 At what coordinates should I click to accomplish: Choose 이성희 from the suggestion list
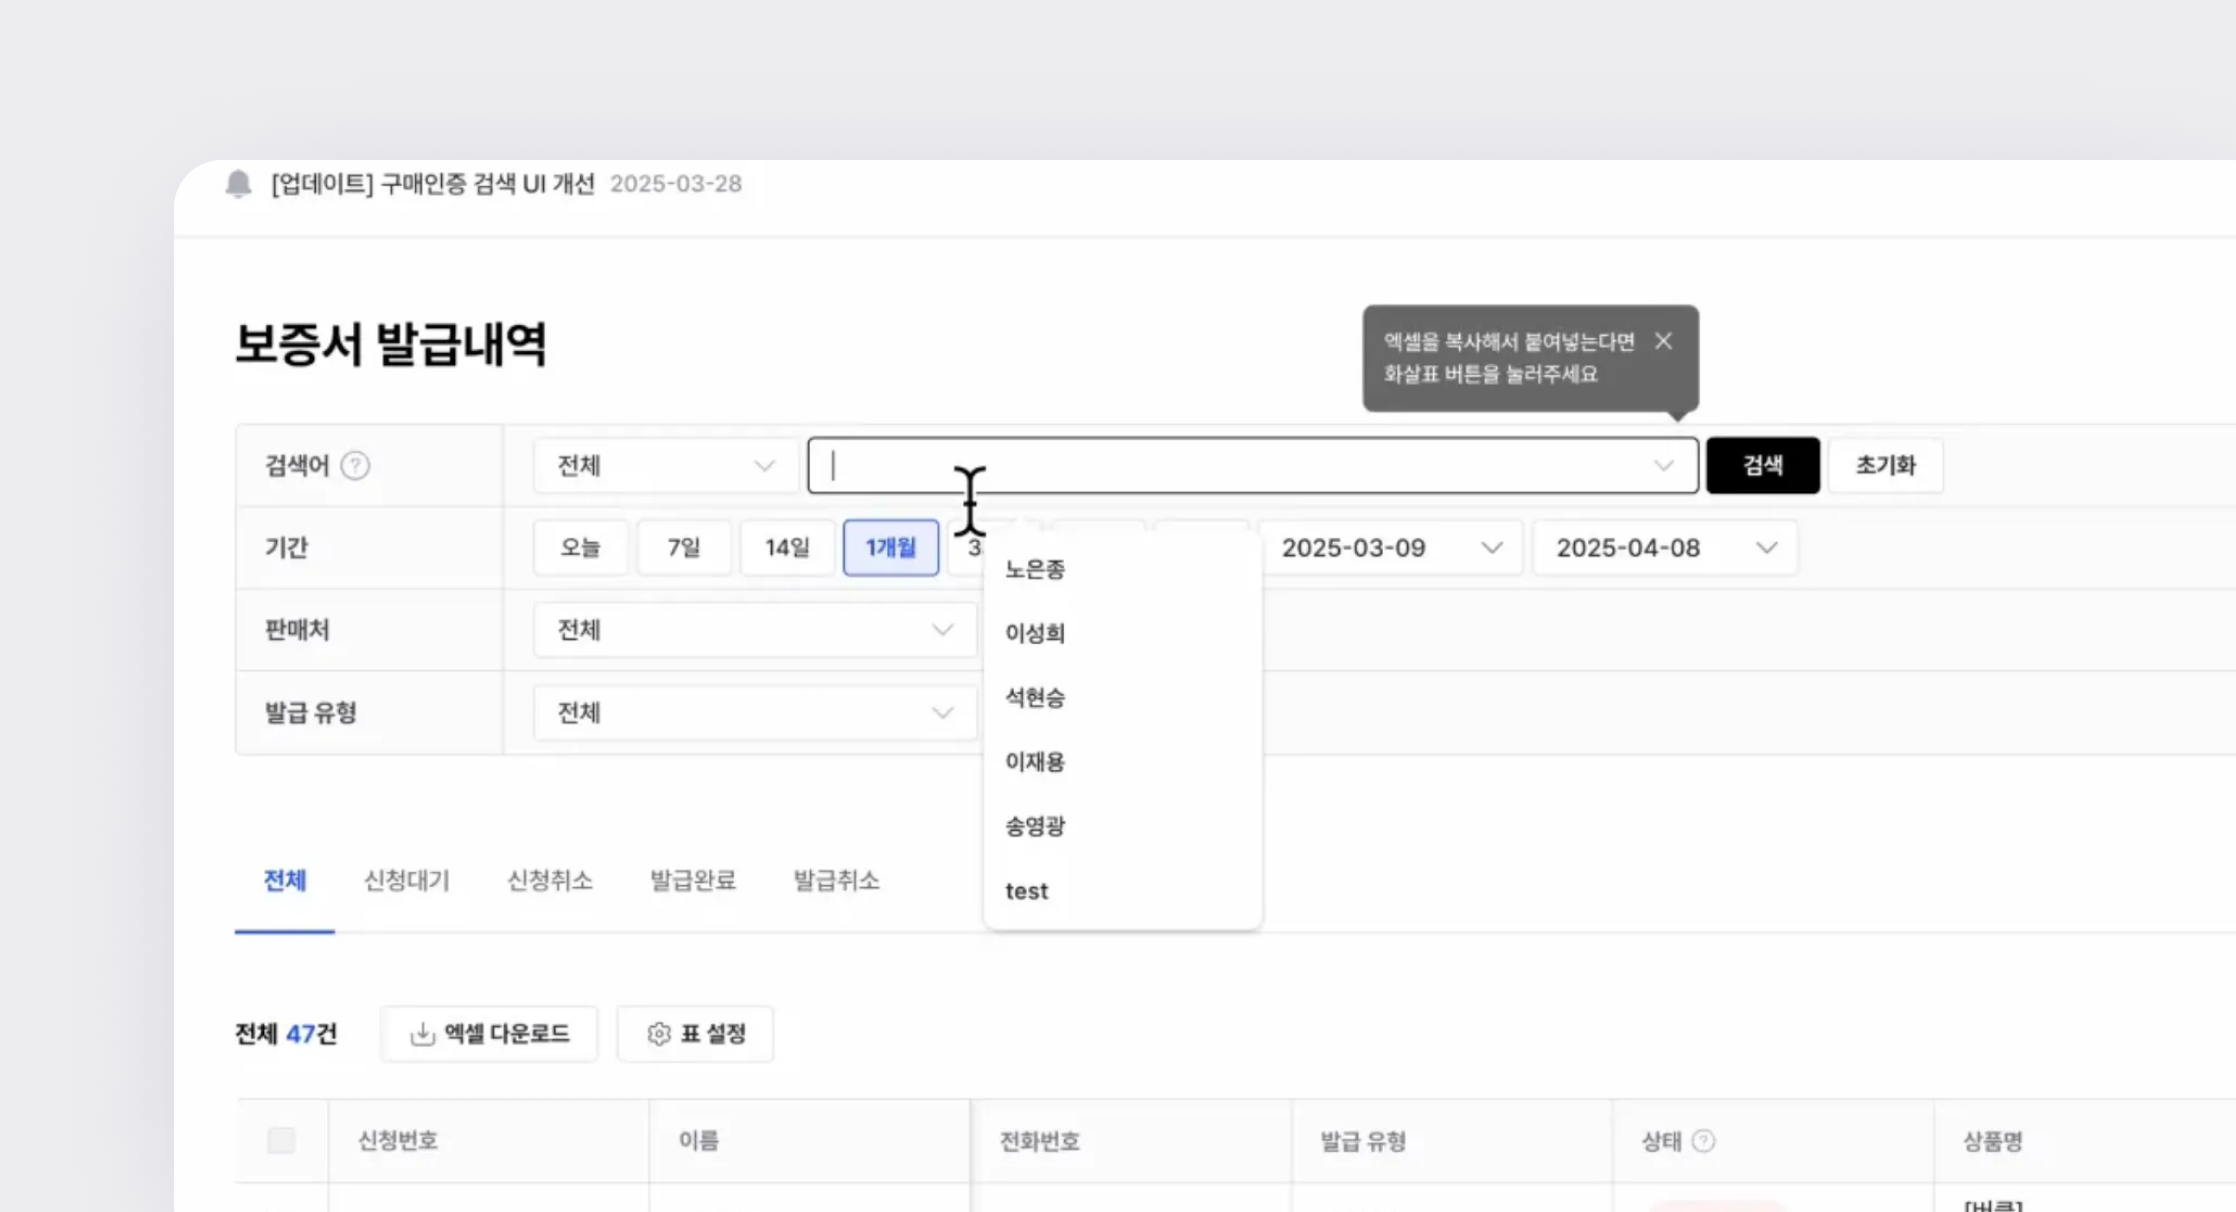point(1035,633)
